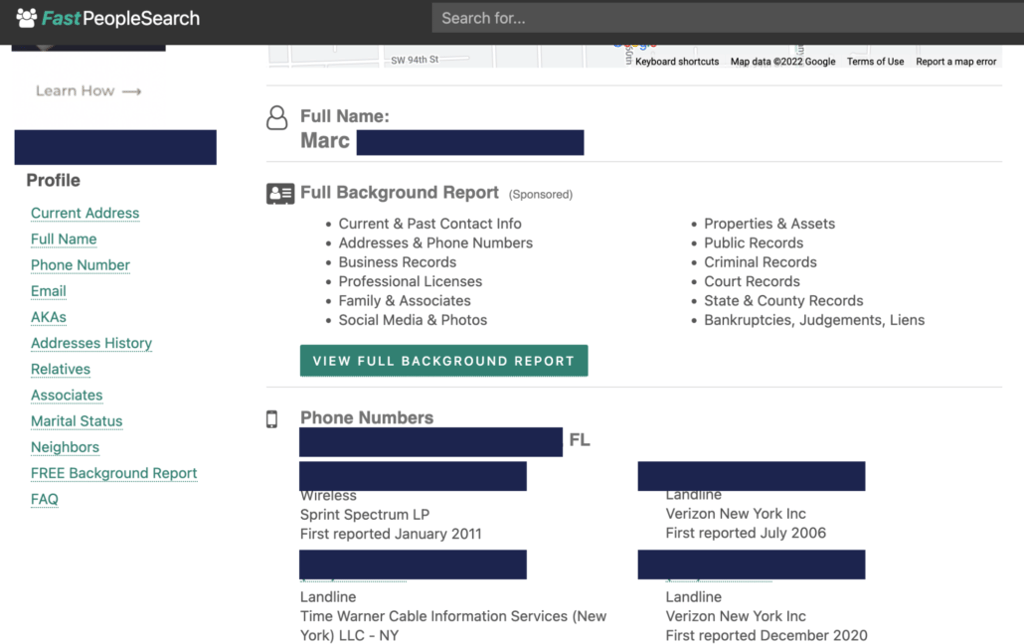Click 'Time Warner Cable Information Services' text
Viewport: 1024px width, 644px height.
[x=436, y=617]
